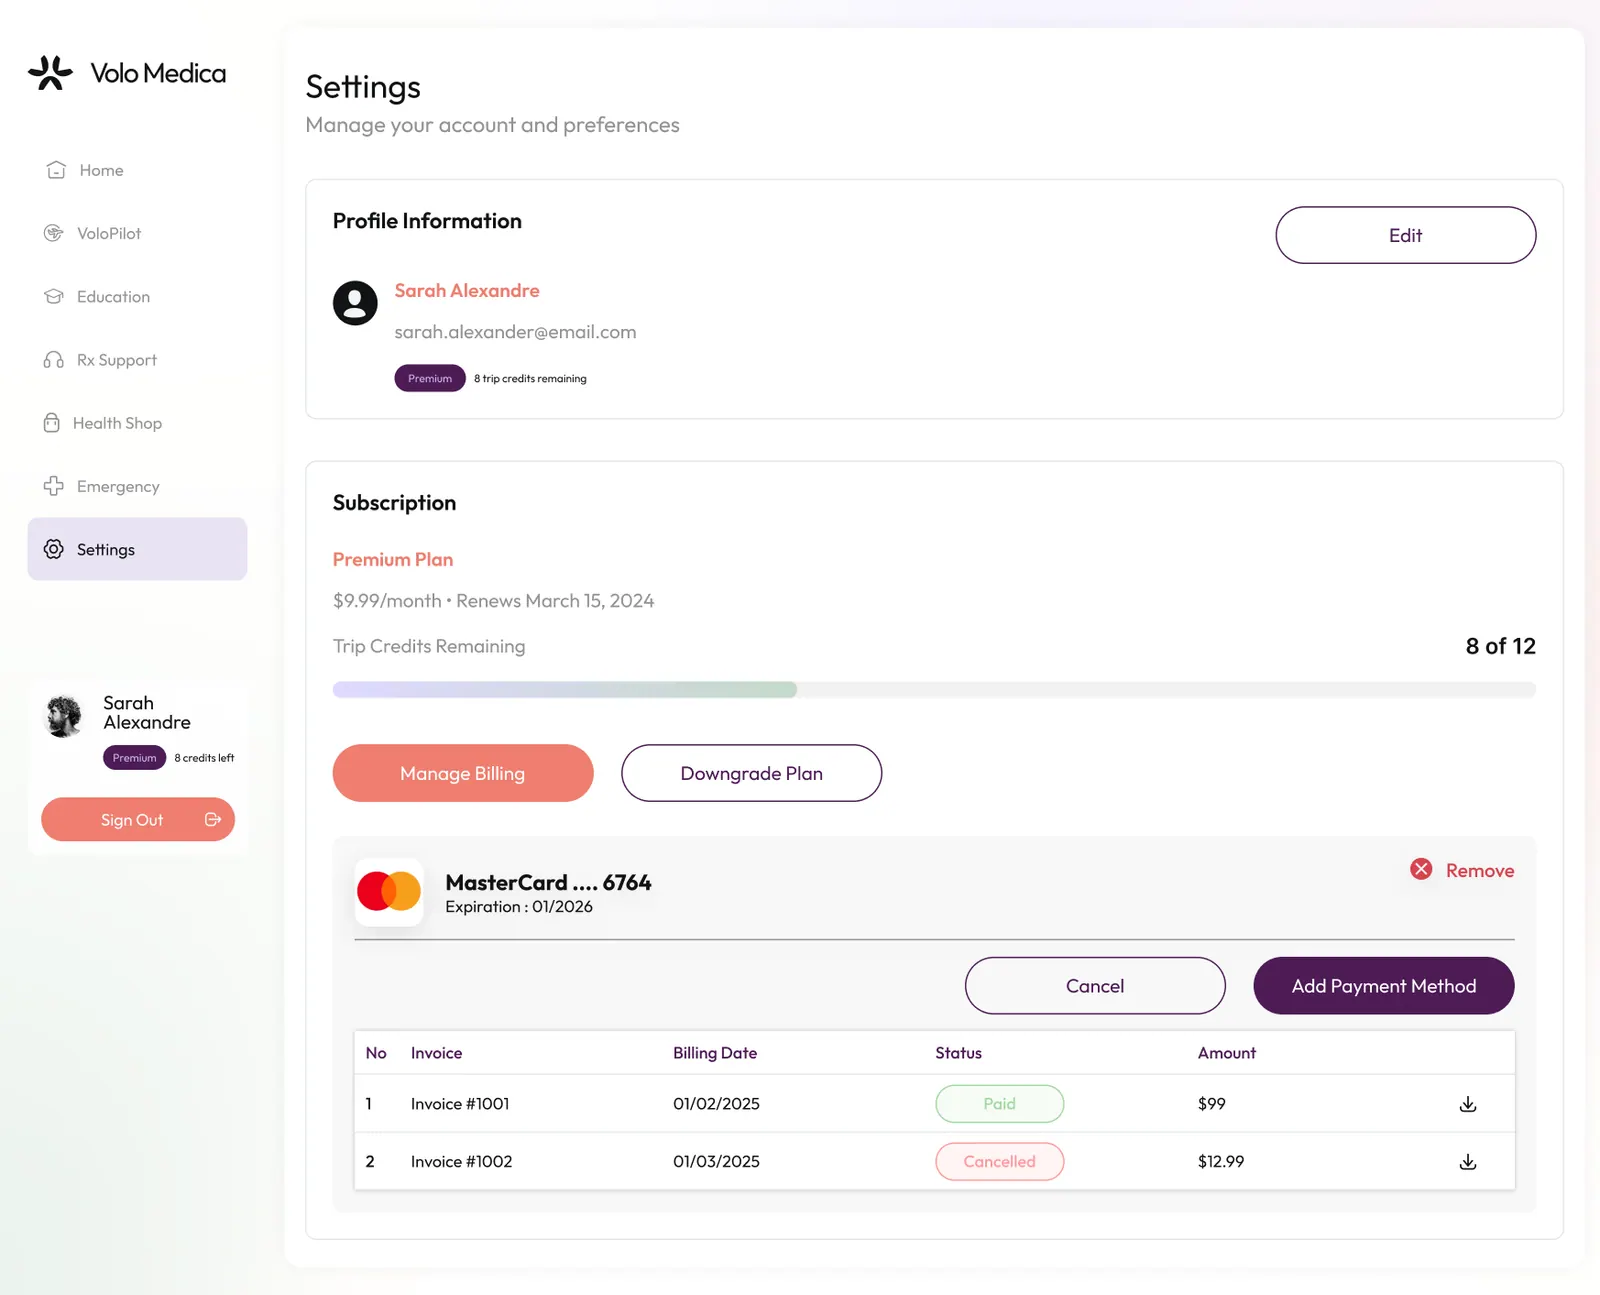Click the Trip Credits Remaining progress bar
The height and width of the screenshot is (1295, 1600).
[x=934, y=690]
